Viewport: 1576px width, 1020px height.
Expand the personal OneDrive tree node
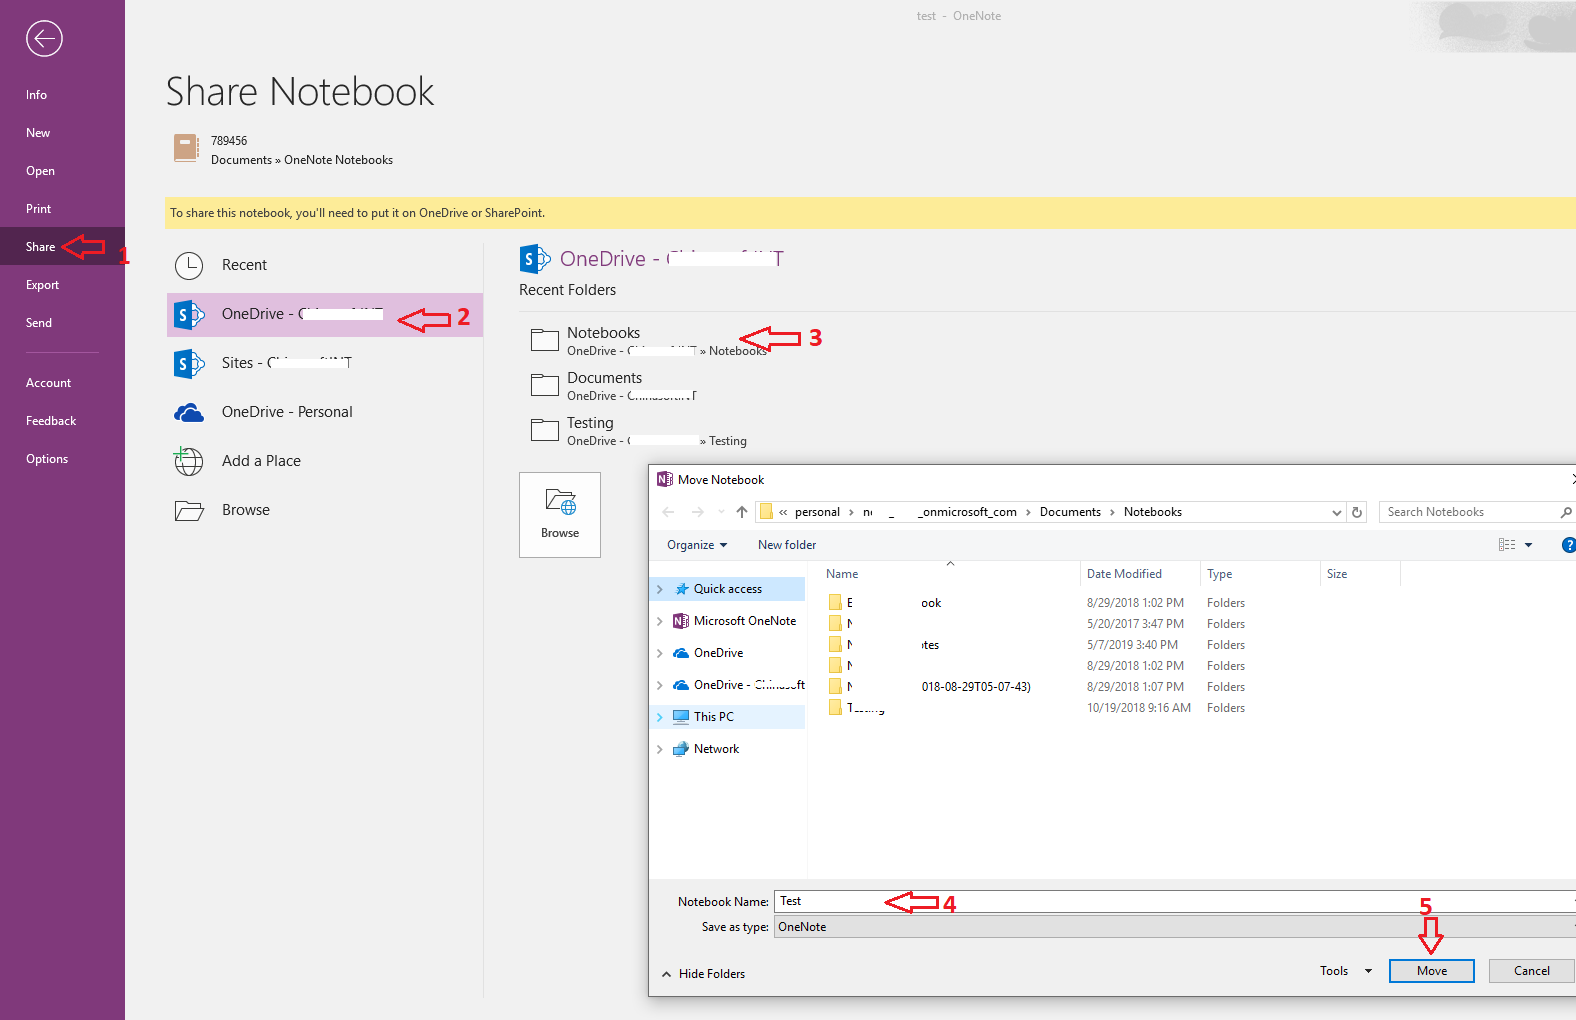[660, 653]
